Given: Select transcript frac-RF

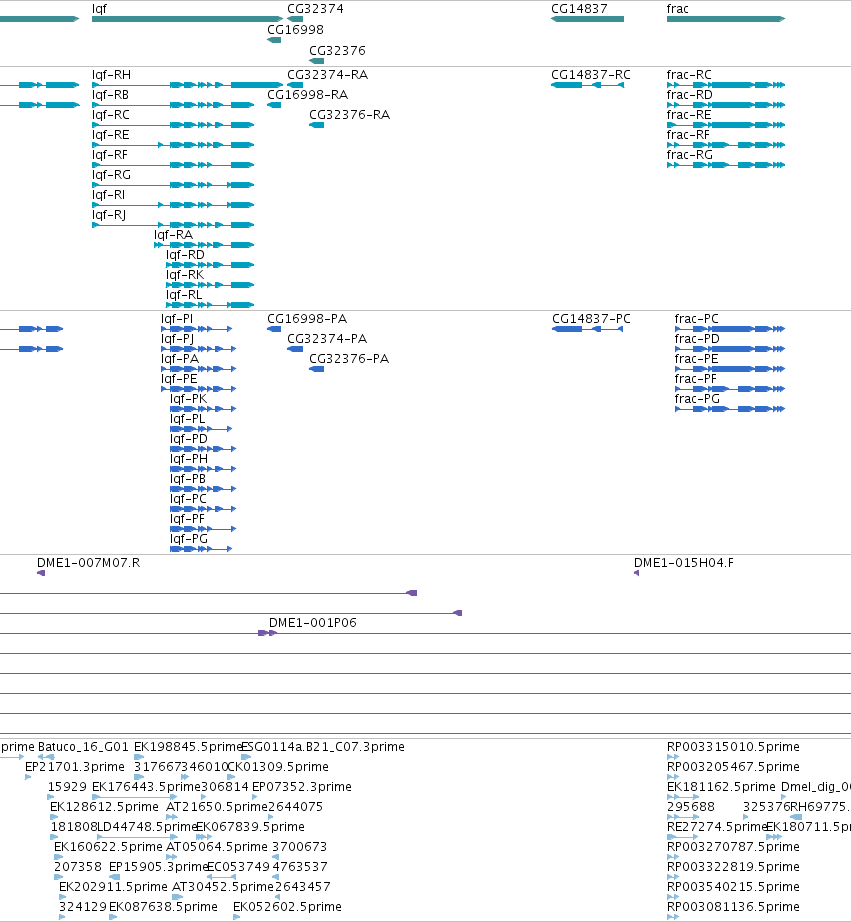Looking at the screenshot, I should (726, 145).
